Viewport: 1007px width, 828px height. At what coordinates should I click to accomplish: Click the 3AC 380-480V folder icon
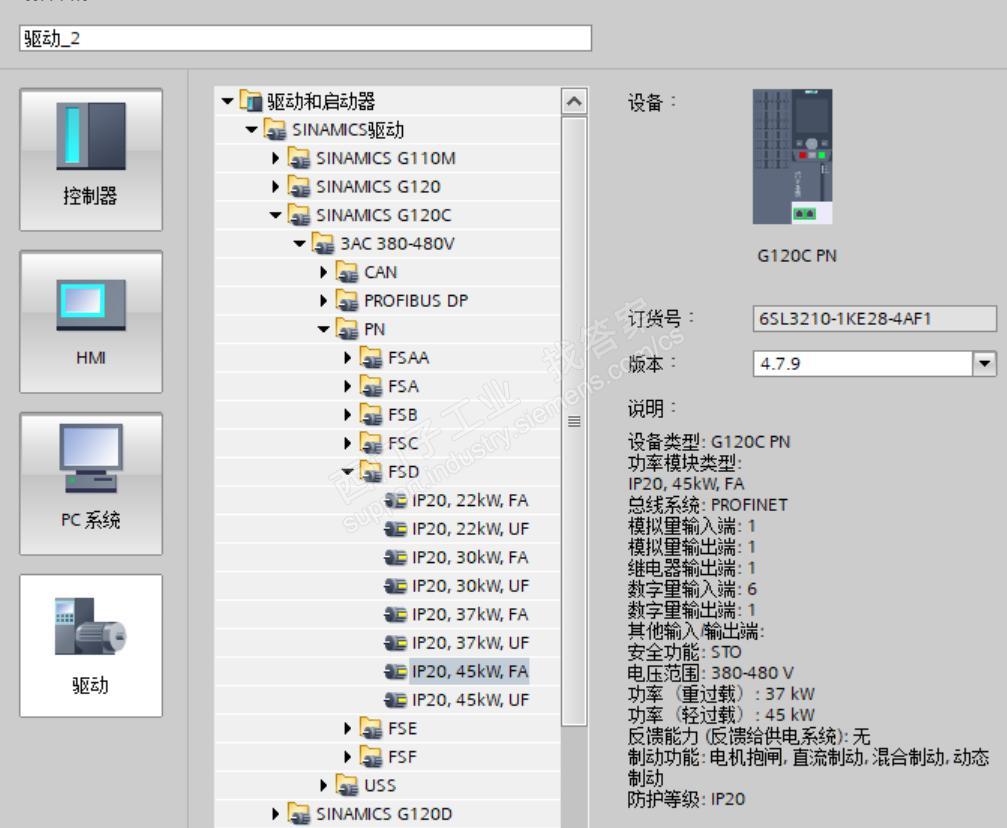click(323, 243)
